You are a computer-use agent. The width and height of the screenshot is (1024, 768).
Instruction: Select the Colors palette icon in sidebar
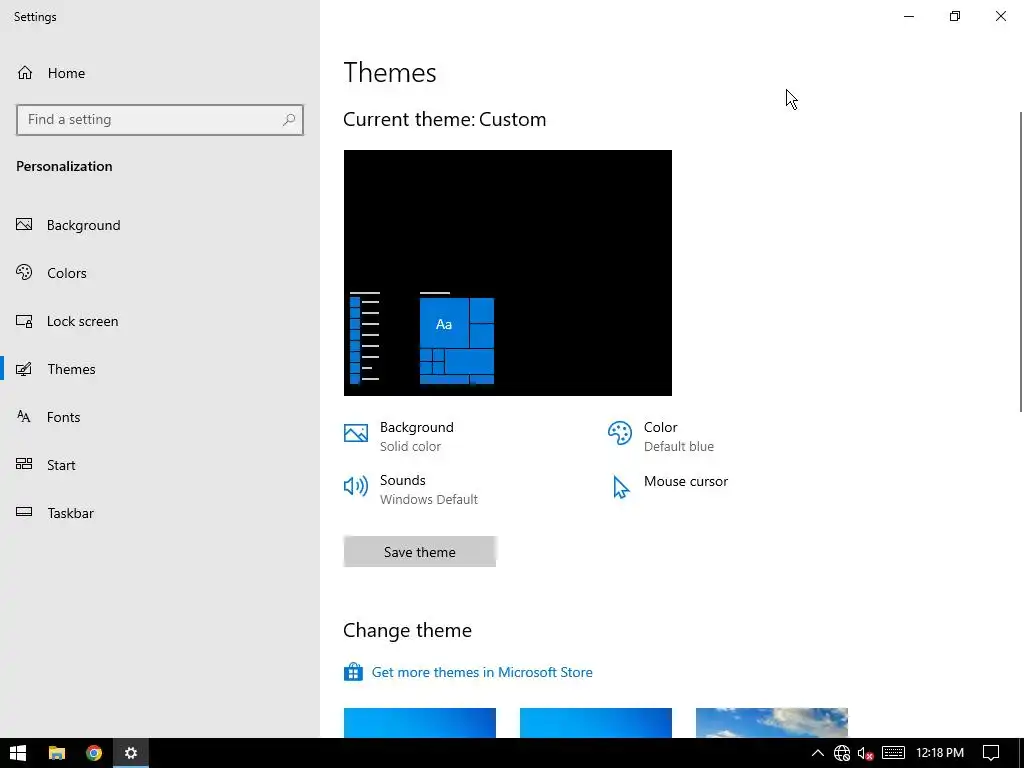click(x=24, y=272)
